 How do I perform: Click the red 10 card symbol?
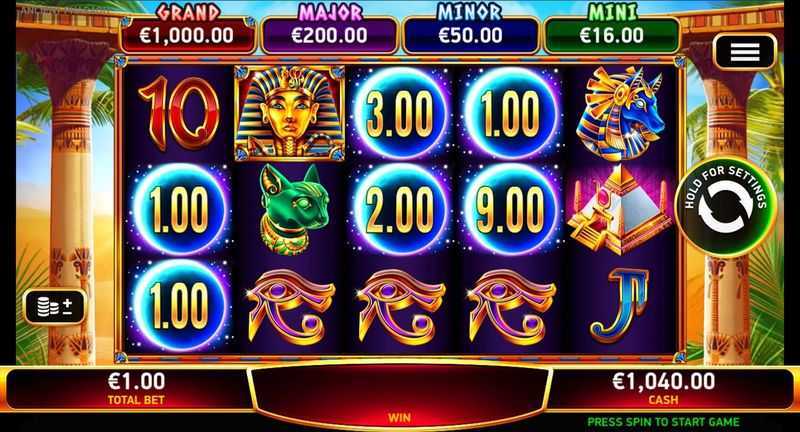tap(179, 112)
